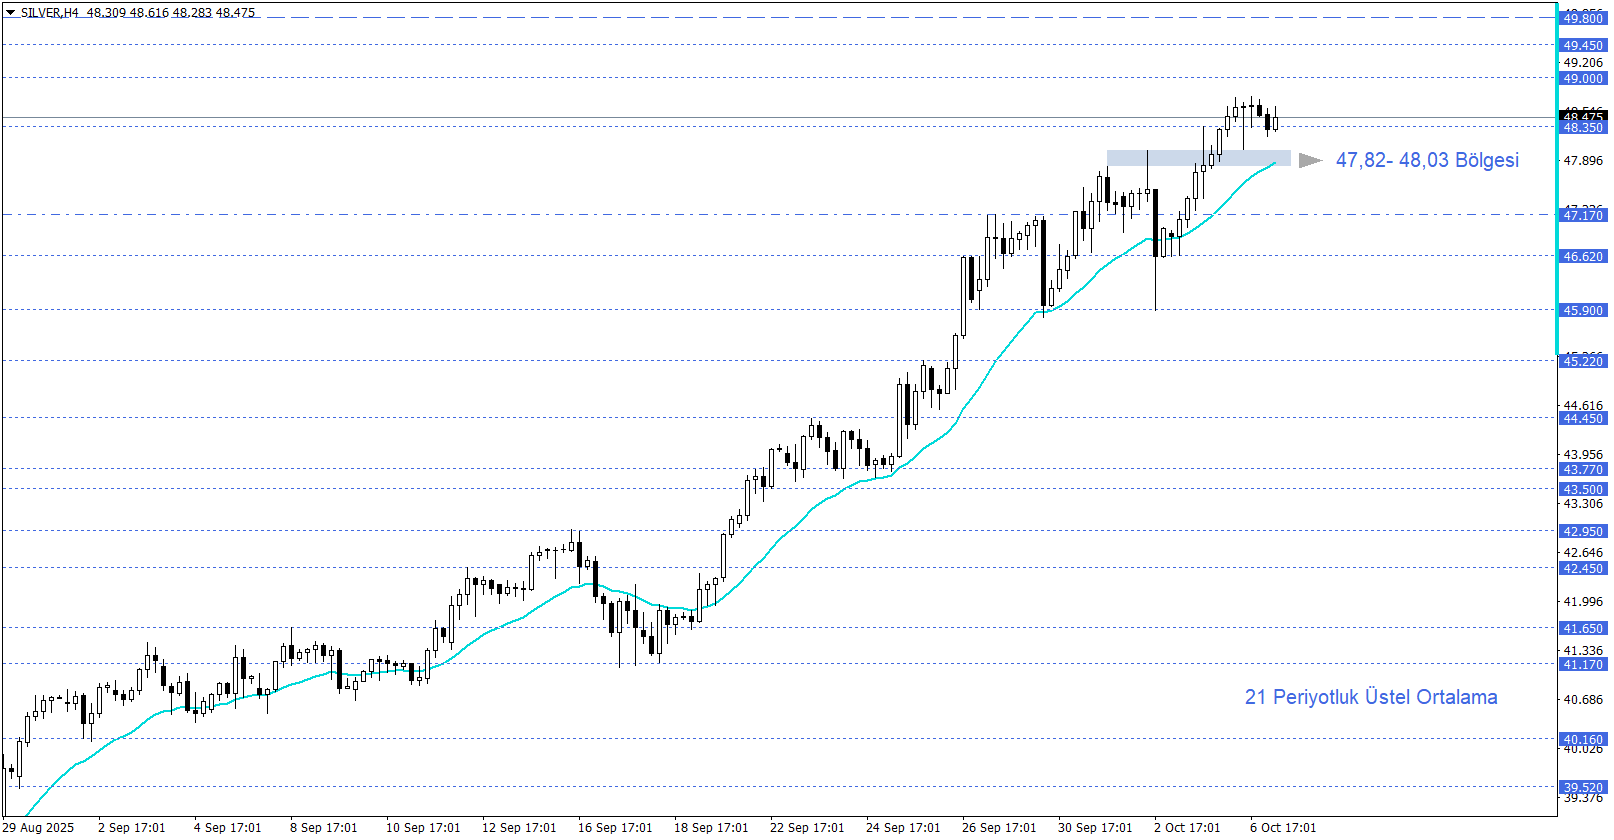Select the 42.950 price level tag
Viewport: 1614px width, 840px height.
1583,532
